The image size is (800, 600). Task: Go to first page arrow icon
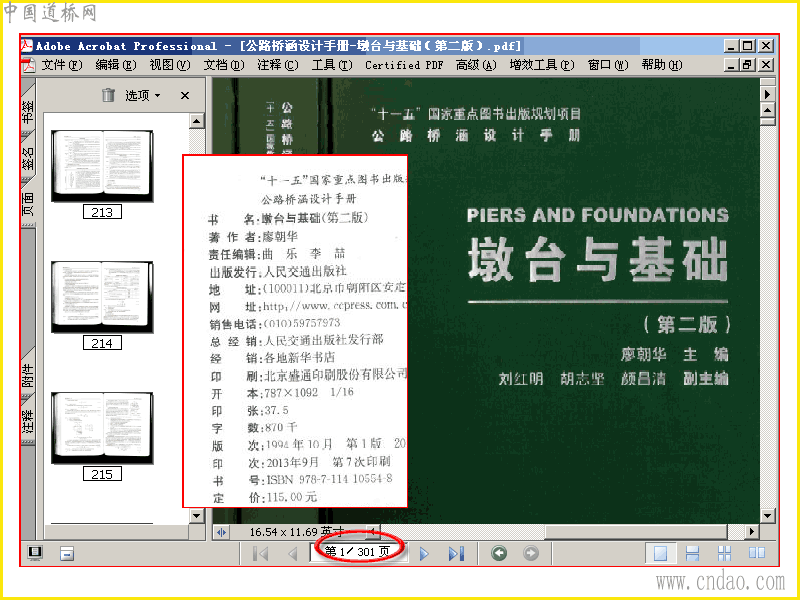click(261, 554)
